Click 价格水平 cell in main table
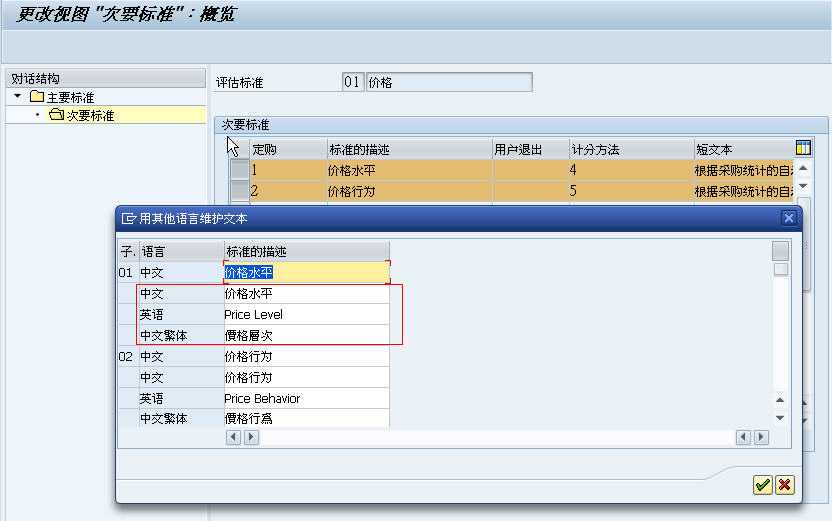Viewport: 832px width, 521px height. point(410,170)
